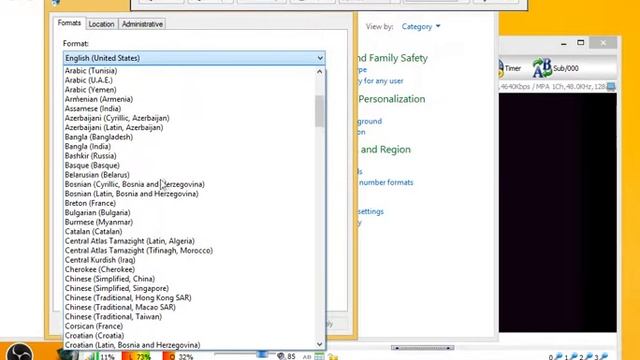Viewport: 640px width, 360px height.
Task: Open the Location tab
Action: [x=101, y=24]
